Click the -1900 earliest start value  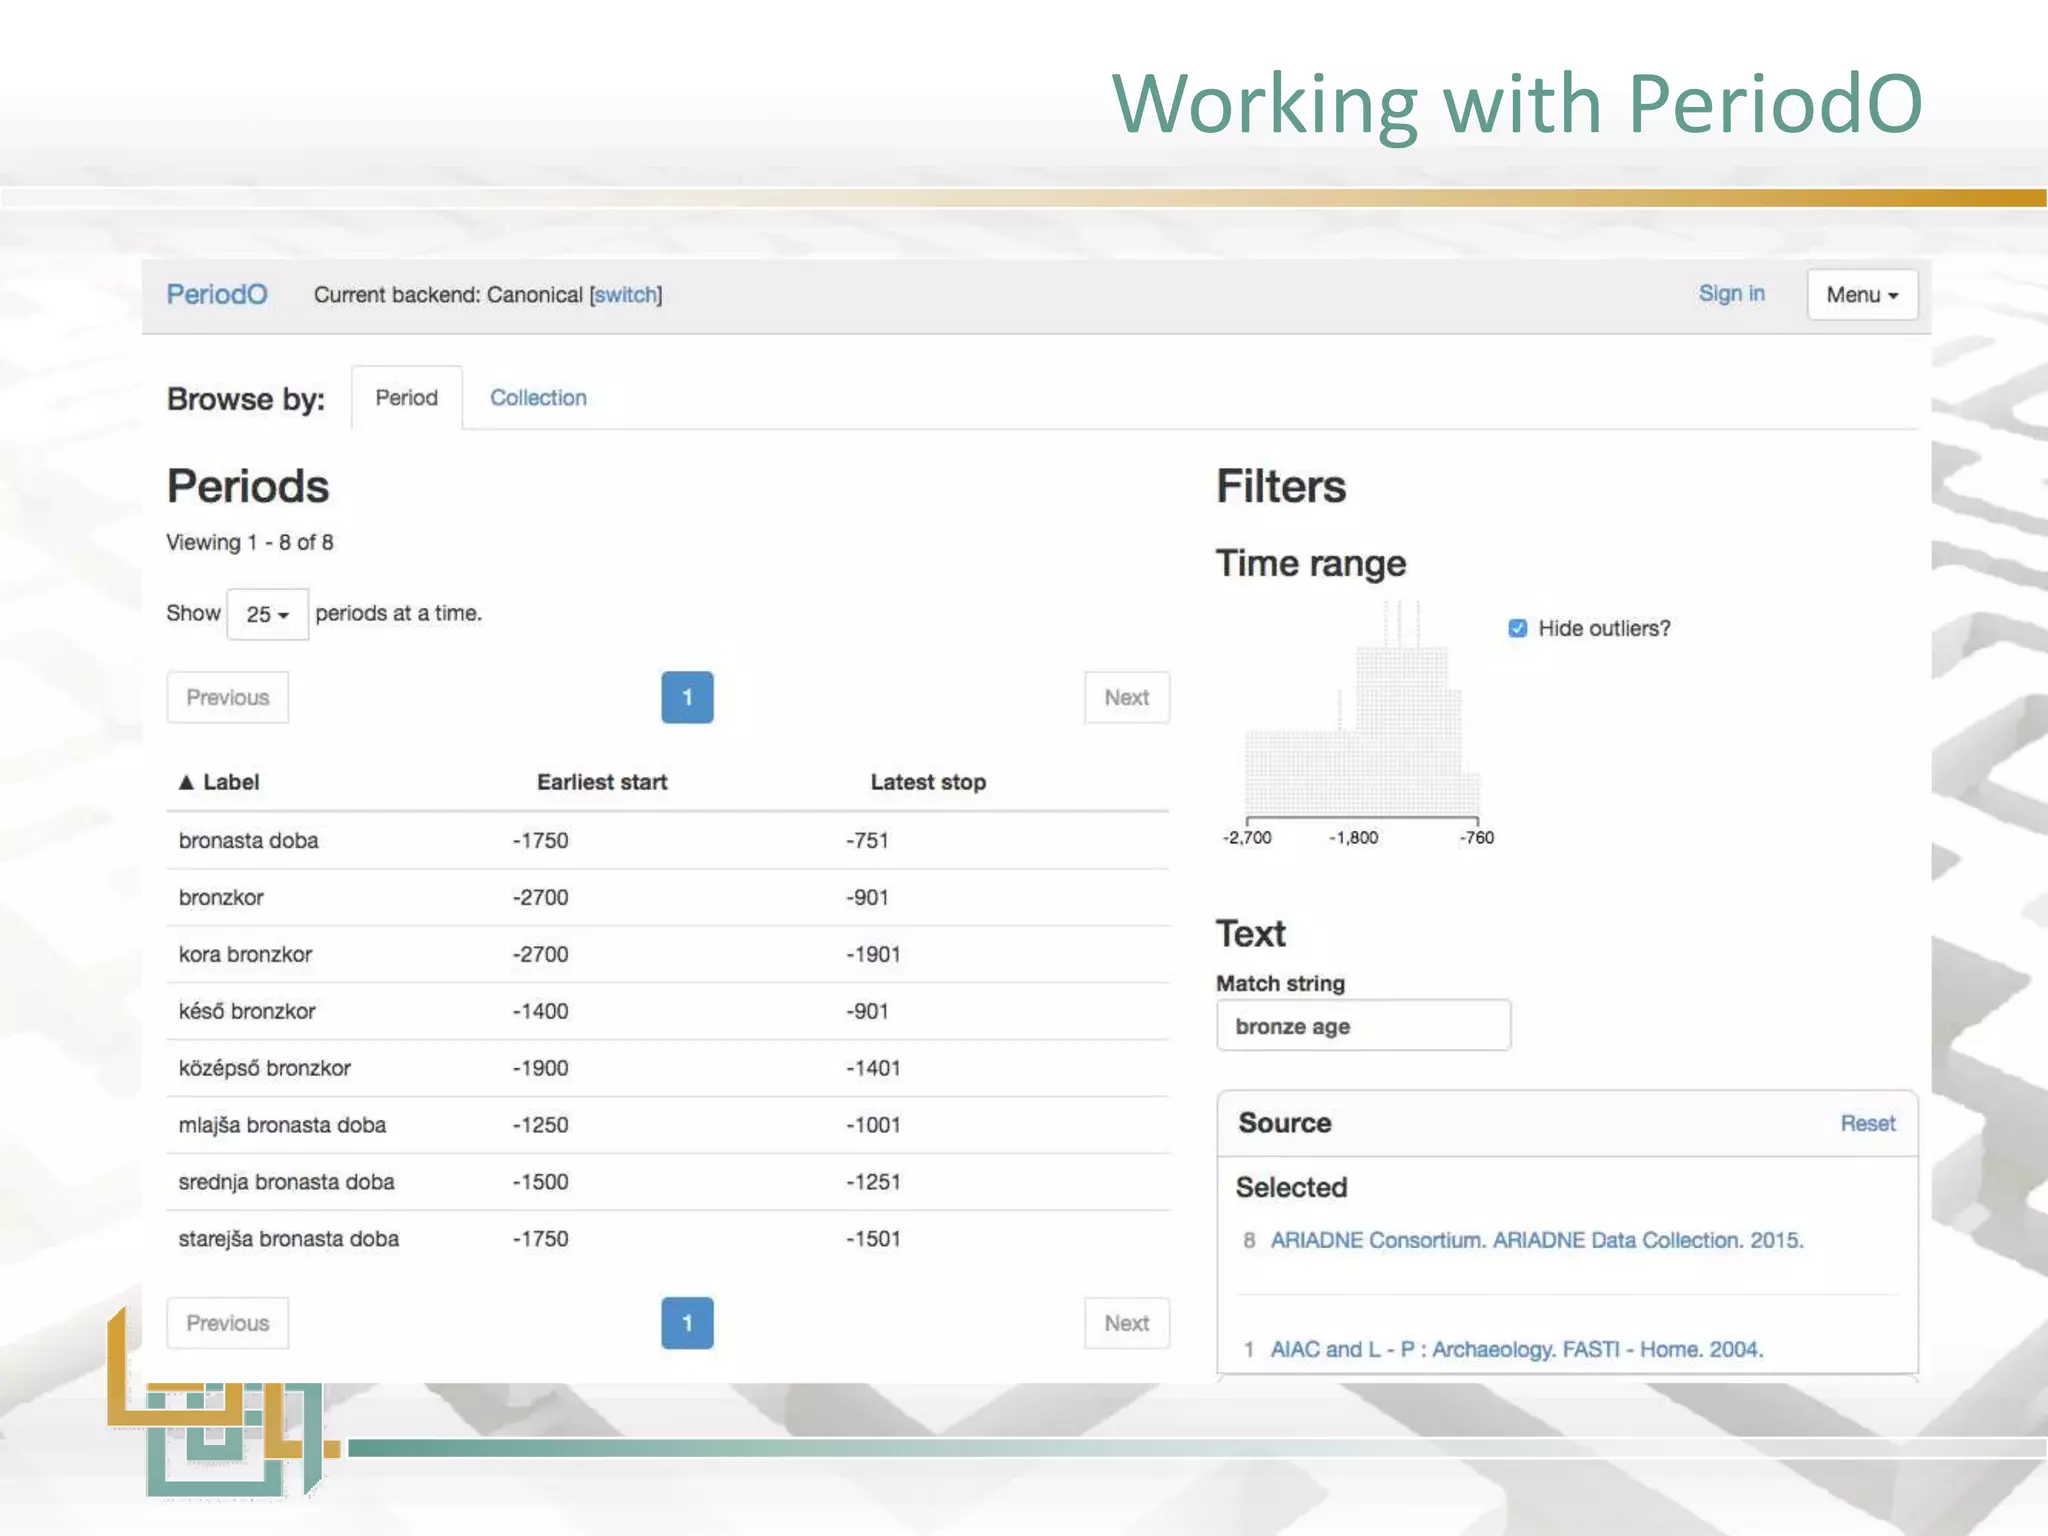(541, 1068)
